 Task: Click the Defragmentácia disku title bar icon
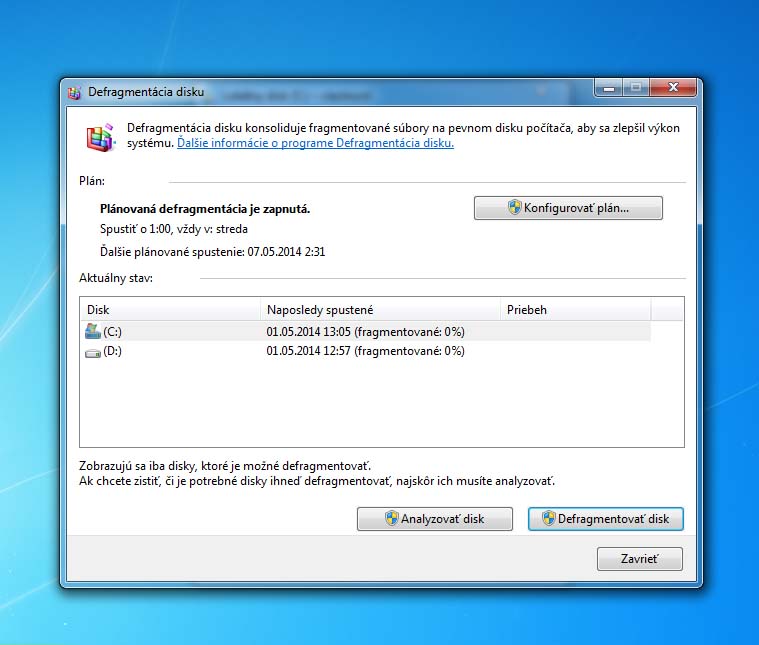tap(74, 92)
